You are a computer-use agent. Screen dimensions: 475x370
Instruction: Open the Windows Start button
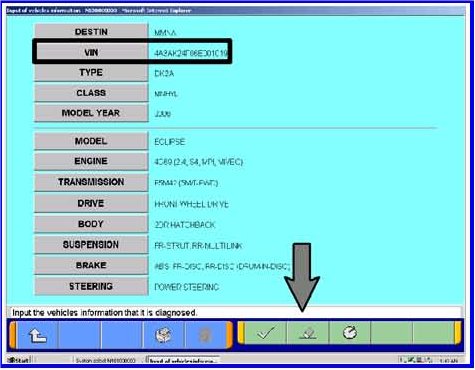(19, 360)
